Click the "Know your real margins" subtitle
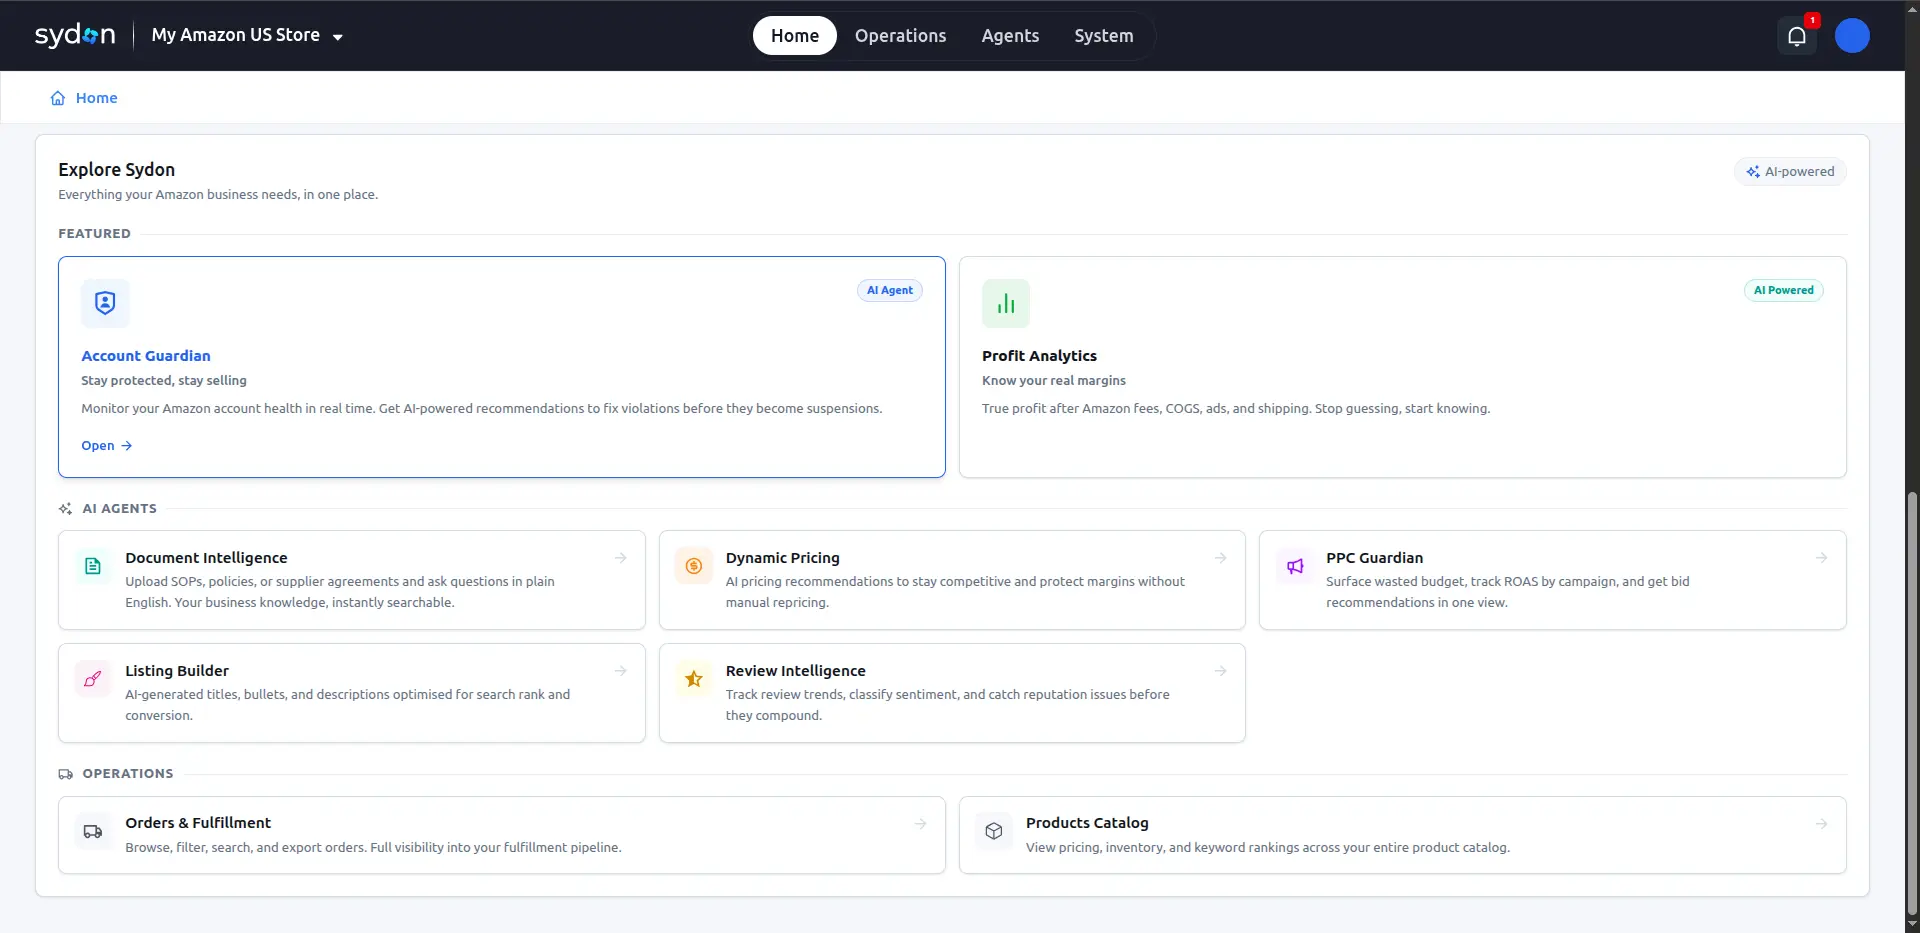This screenshot has height=933, width=1920. [x=1054, y=381]
